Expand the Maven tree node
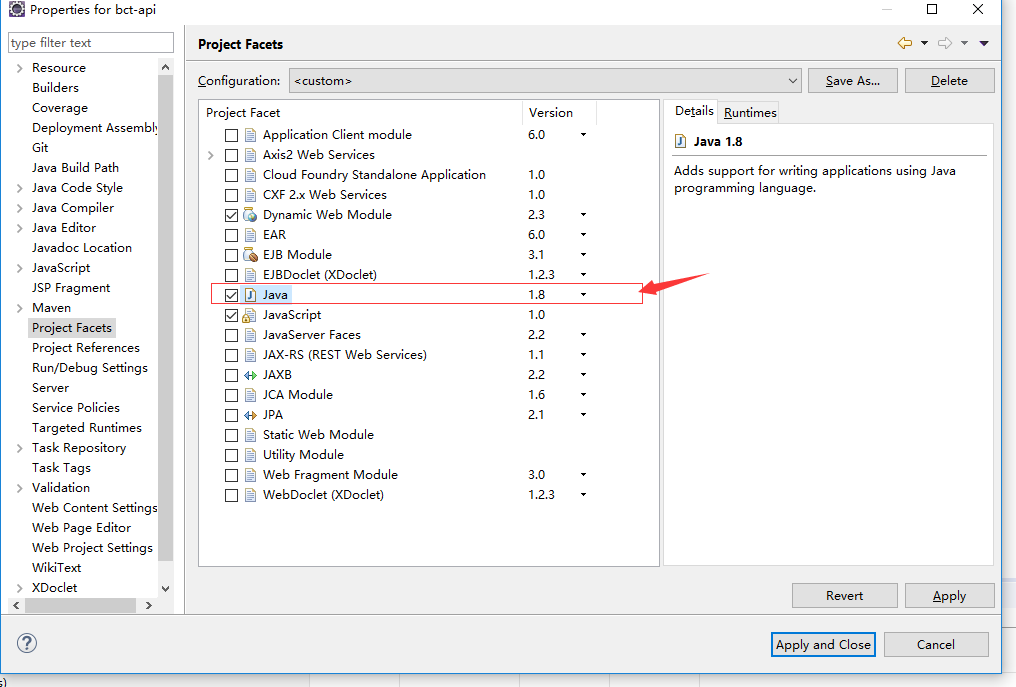Image resolution: width=1016 pixels, height=687 pixels. [19, 308]
